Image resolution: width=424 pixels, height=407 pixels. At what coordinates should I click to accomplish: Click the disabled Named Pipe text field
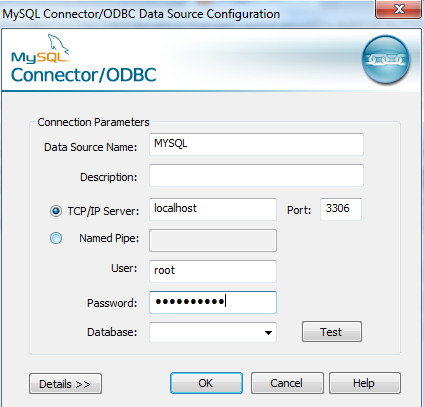click(213, 240)
